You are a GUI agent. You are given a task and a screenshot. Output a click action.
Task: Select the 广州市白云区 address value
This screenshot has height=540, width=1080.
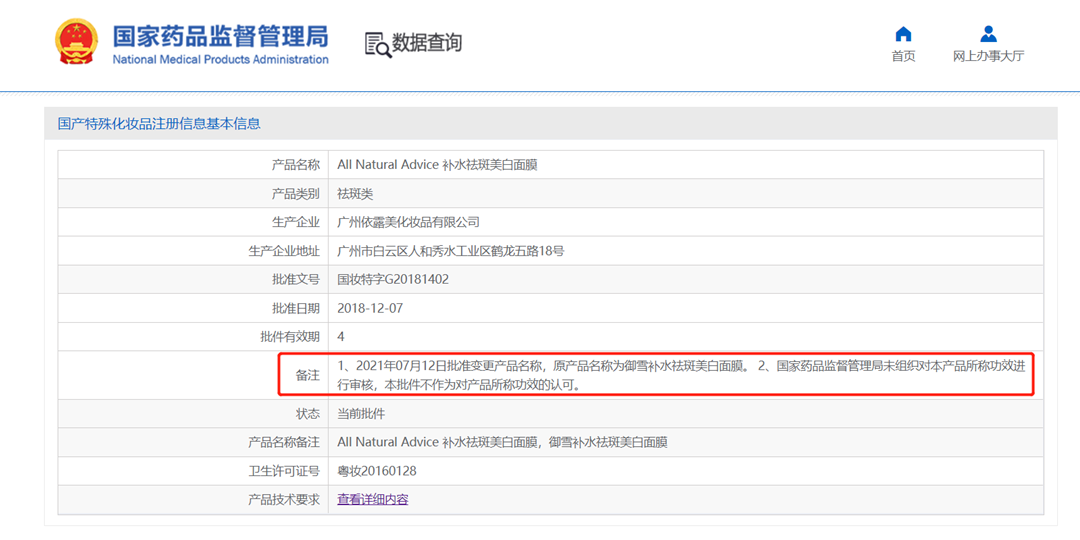pos(450,251)
